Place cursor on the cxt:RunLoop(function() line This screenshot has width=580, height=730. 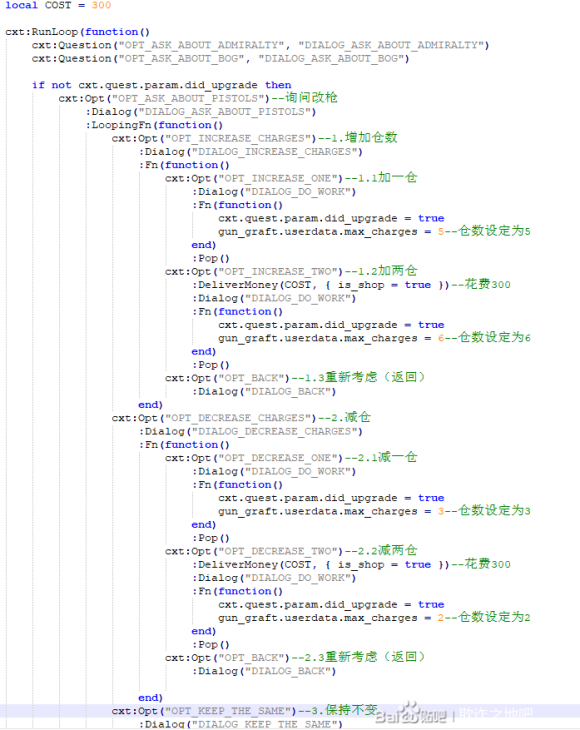77,32
